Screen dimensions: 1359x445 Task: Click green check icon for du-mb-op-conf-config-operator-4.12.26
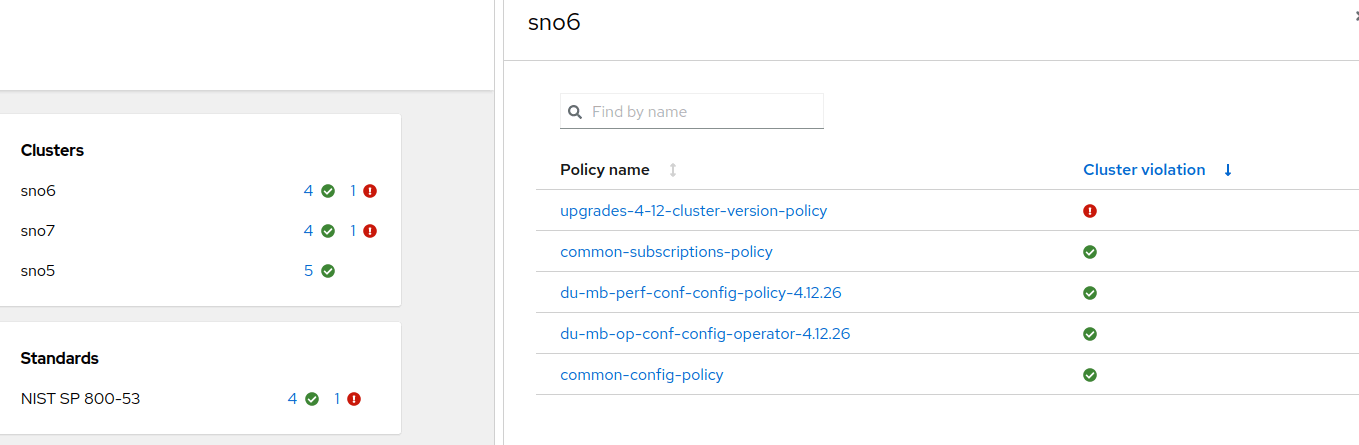click(1090, 334)
